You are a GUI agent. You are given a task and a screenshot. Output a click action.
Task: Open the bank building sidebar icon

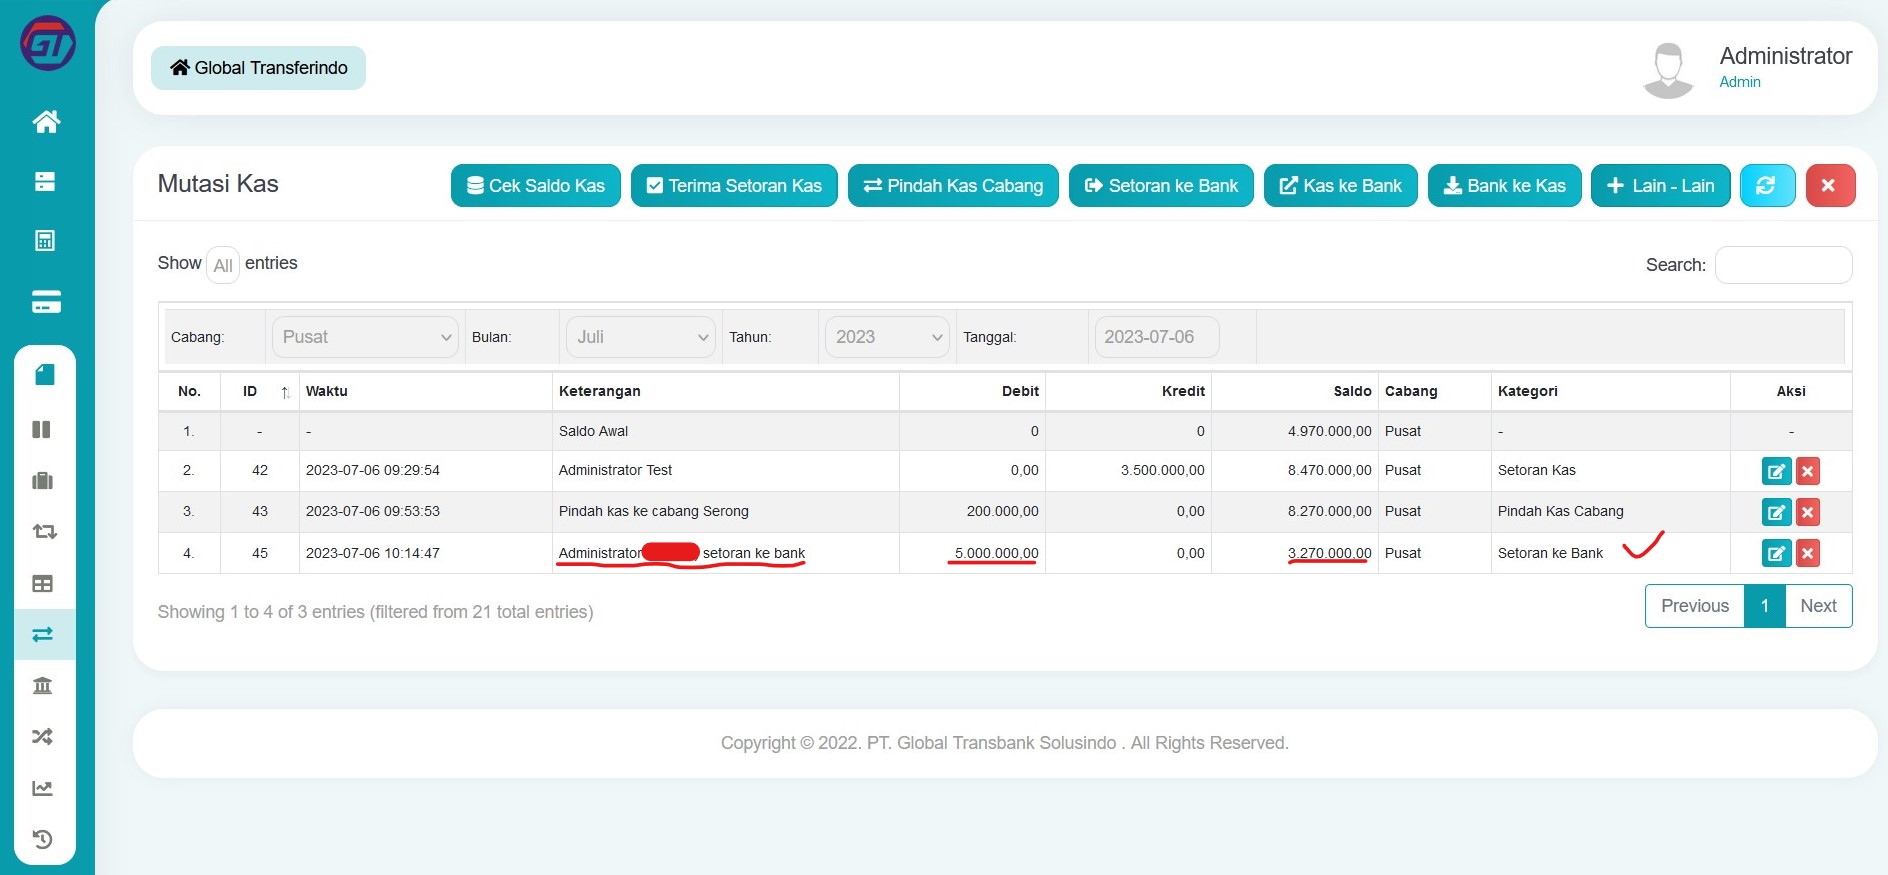coord(42,685)
